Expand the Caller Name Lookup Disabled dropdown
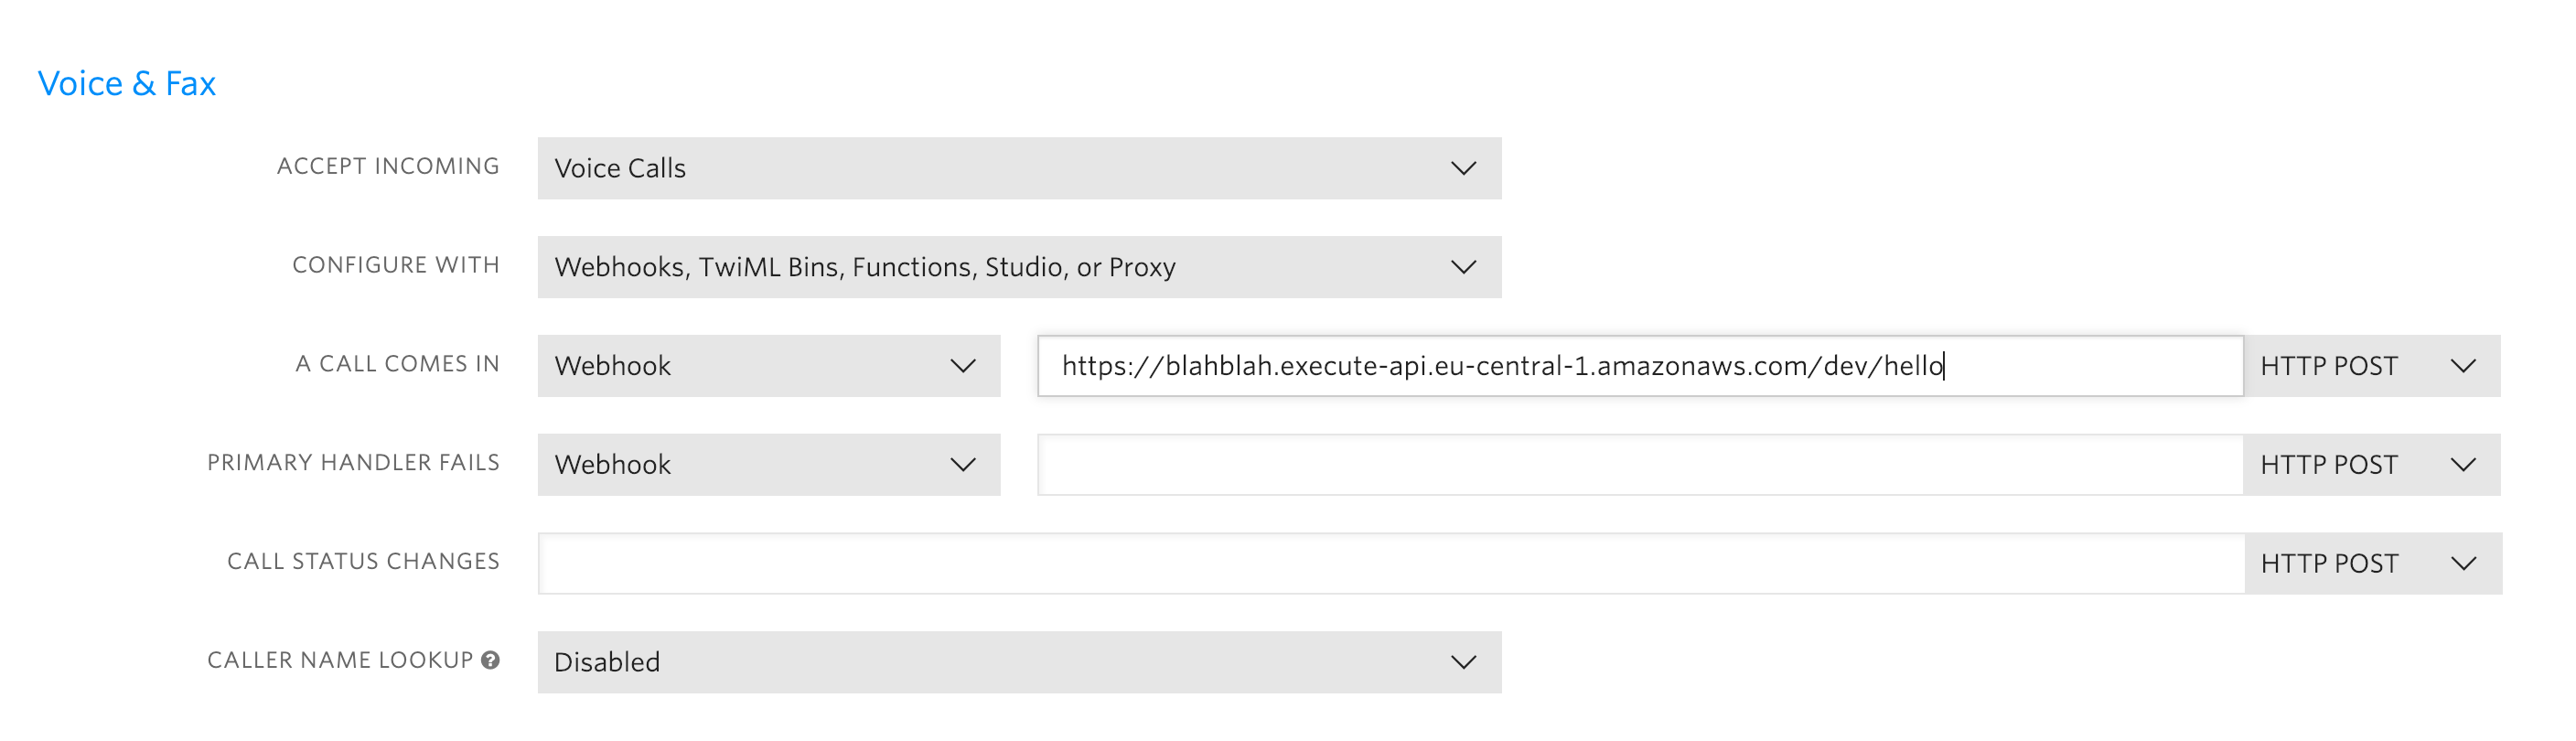 (x=1018, y=662)
